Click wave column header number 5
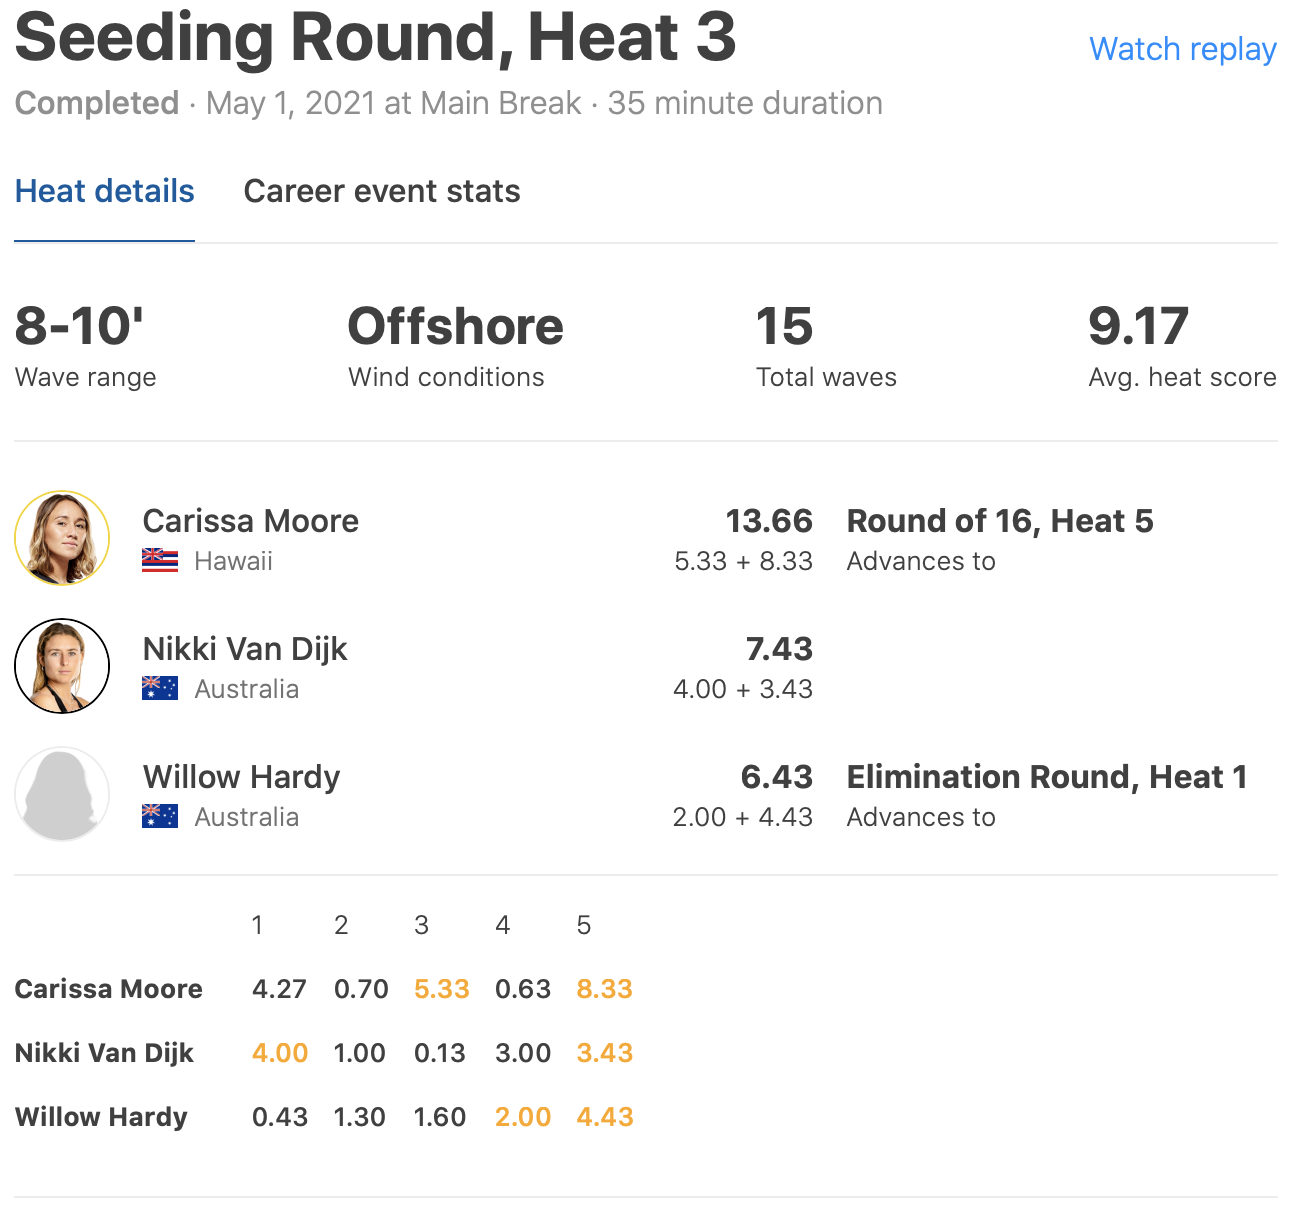1298x1212 pixels. [x=584, y=925]
